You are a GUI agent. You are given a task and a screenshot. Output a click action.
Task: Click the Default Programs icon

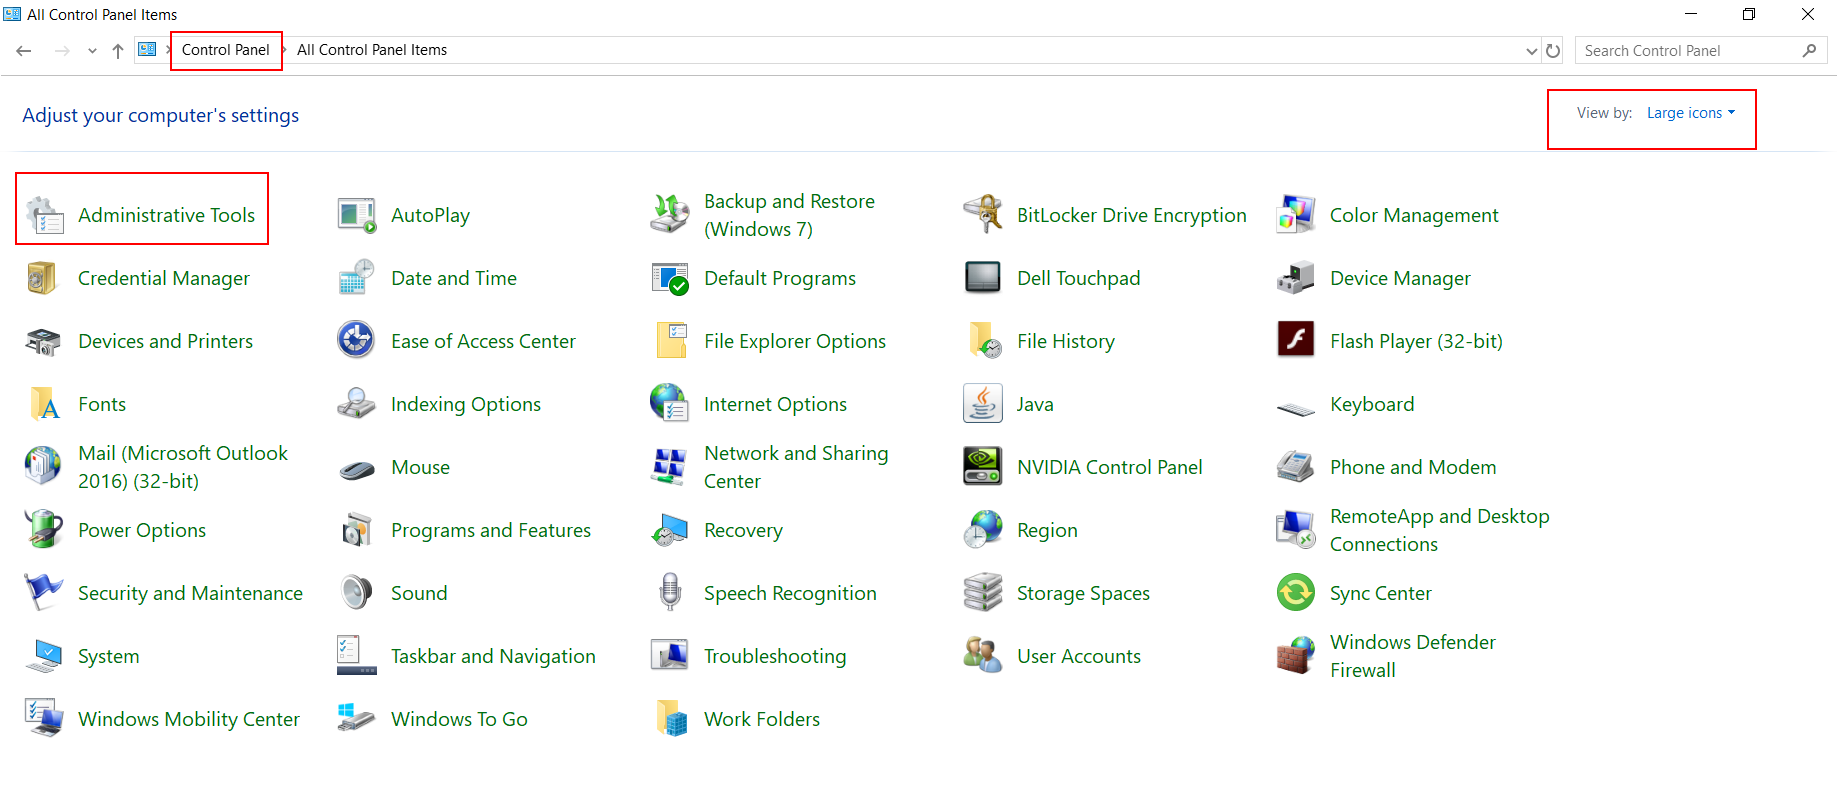point(670,278)
